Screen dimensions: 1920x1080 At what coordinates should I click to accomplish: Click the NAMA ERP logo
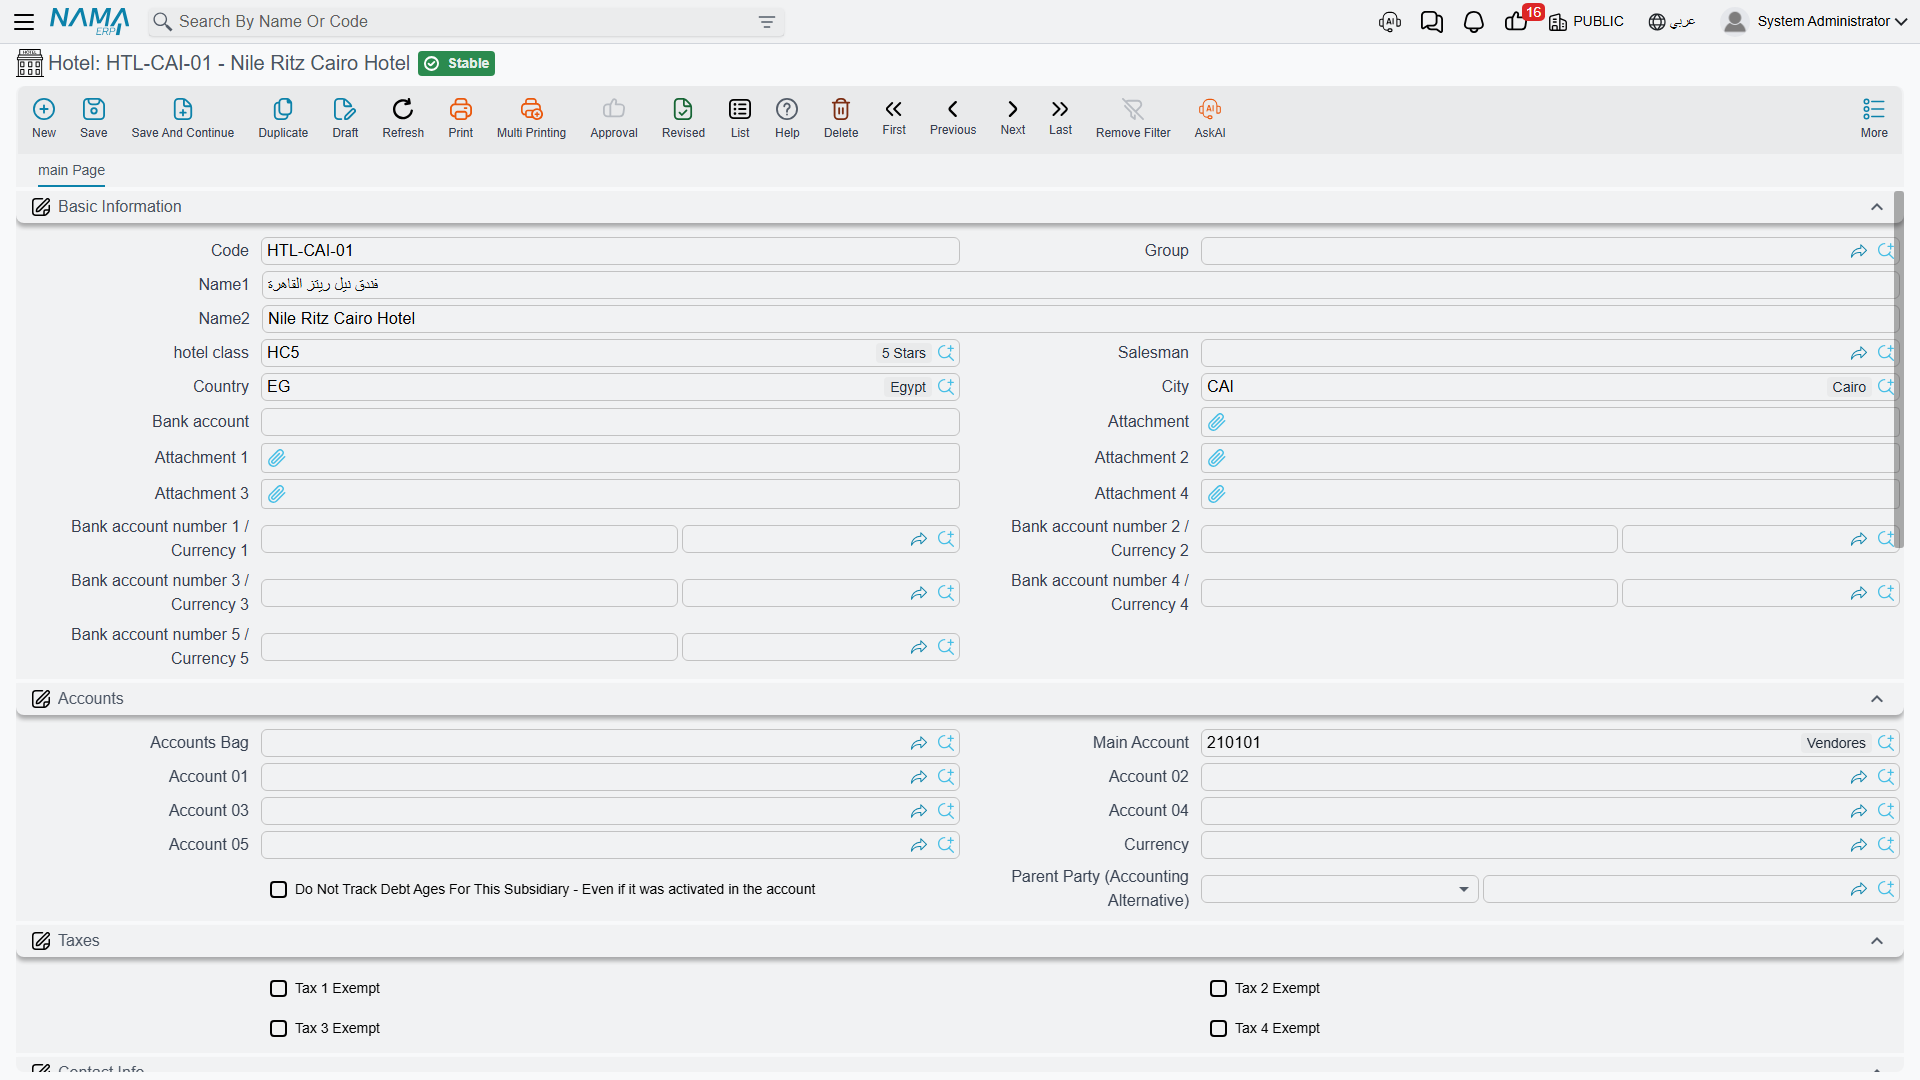[90, 21]
